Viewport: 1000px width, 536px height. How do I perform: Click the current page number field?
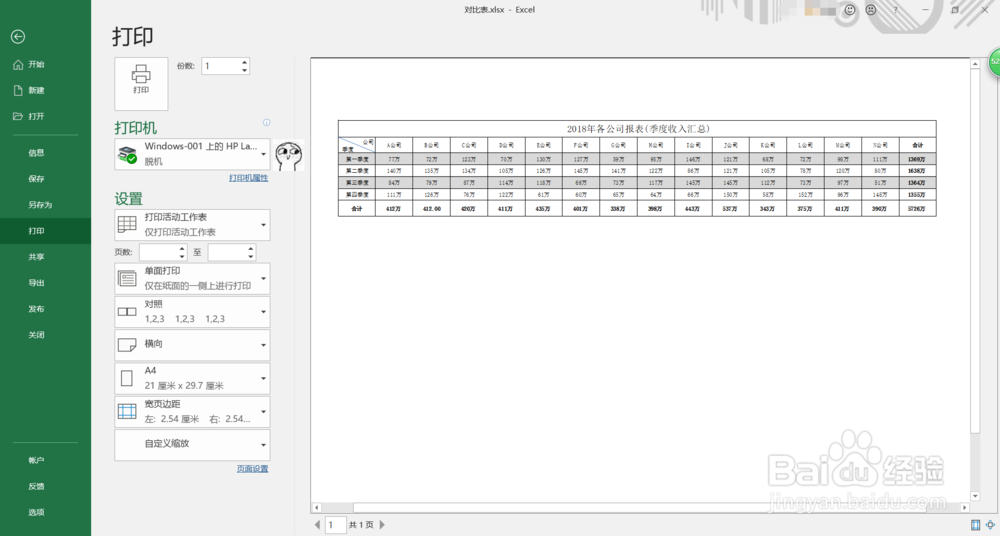pos(335,525)
